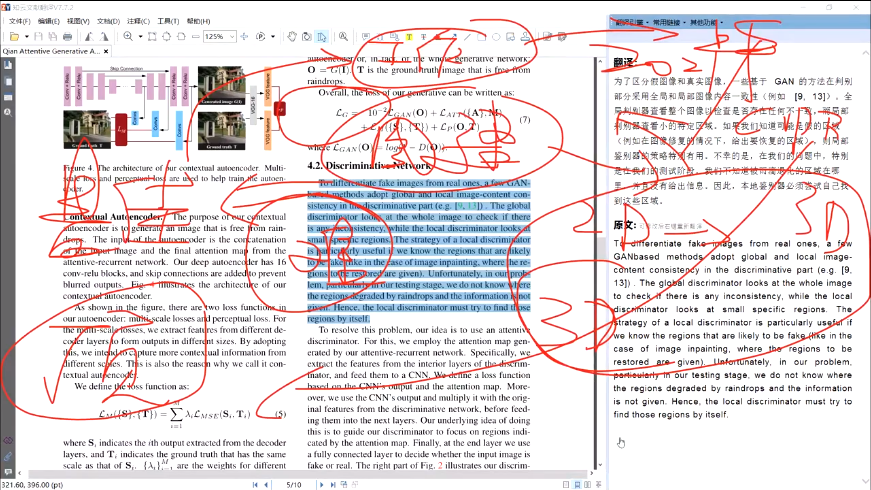Select the rectangle annotation tool
Viewport: 871px width, 490px height.
482,37
